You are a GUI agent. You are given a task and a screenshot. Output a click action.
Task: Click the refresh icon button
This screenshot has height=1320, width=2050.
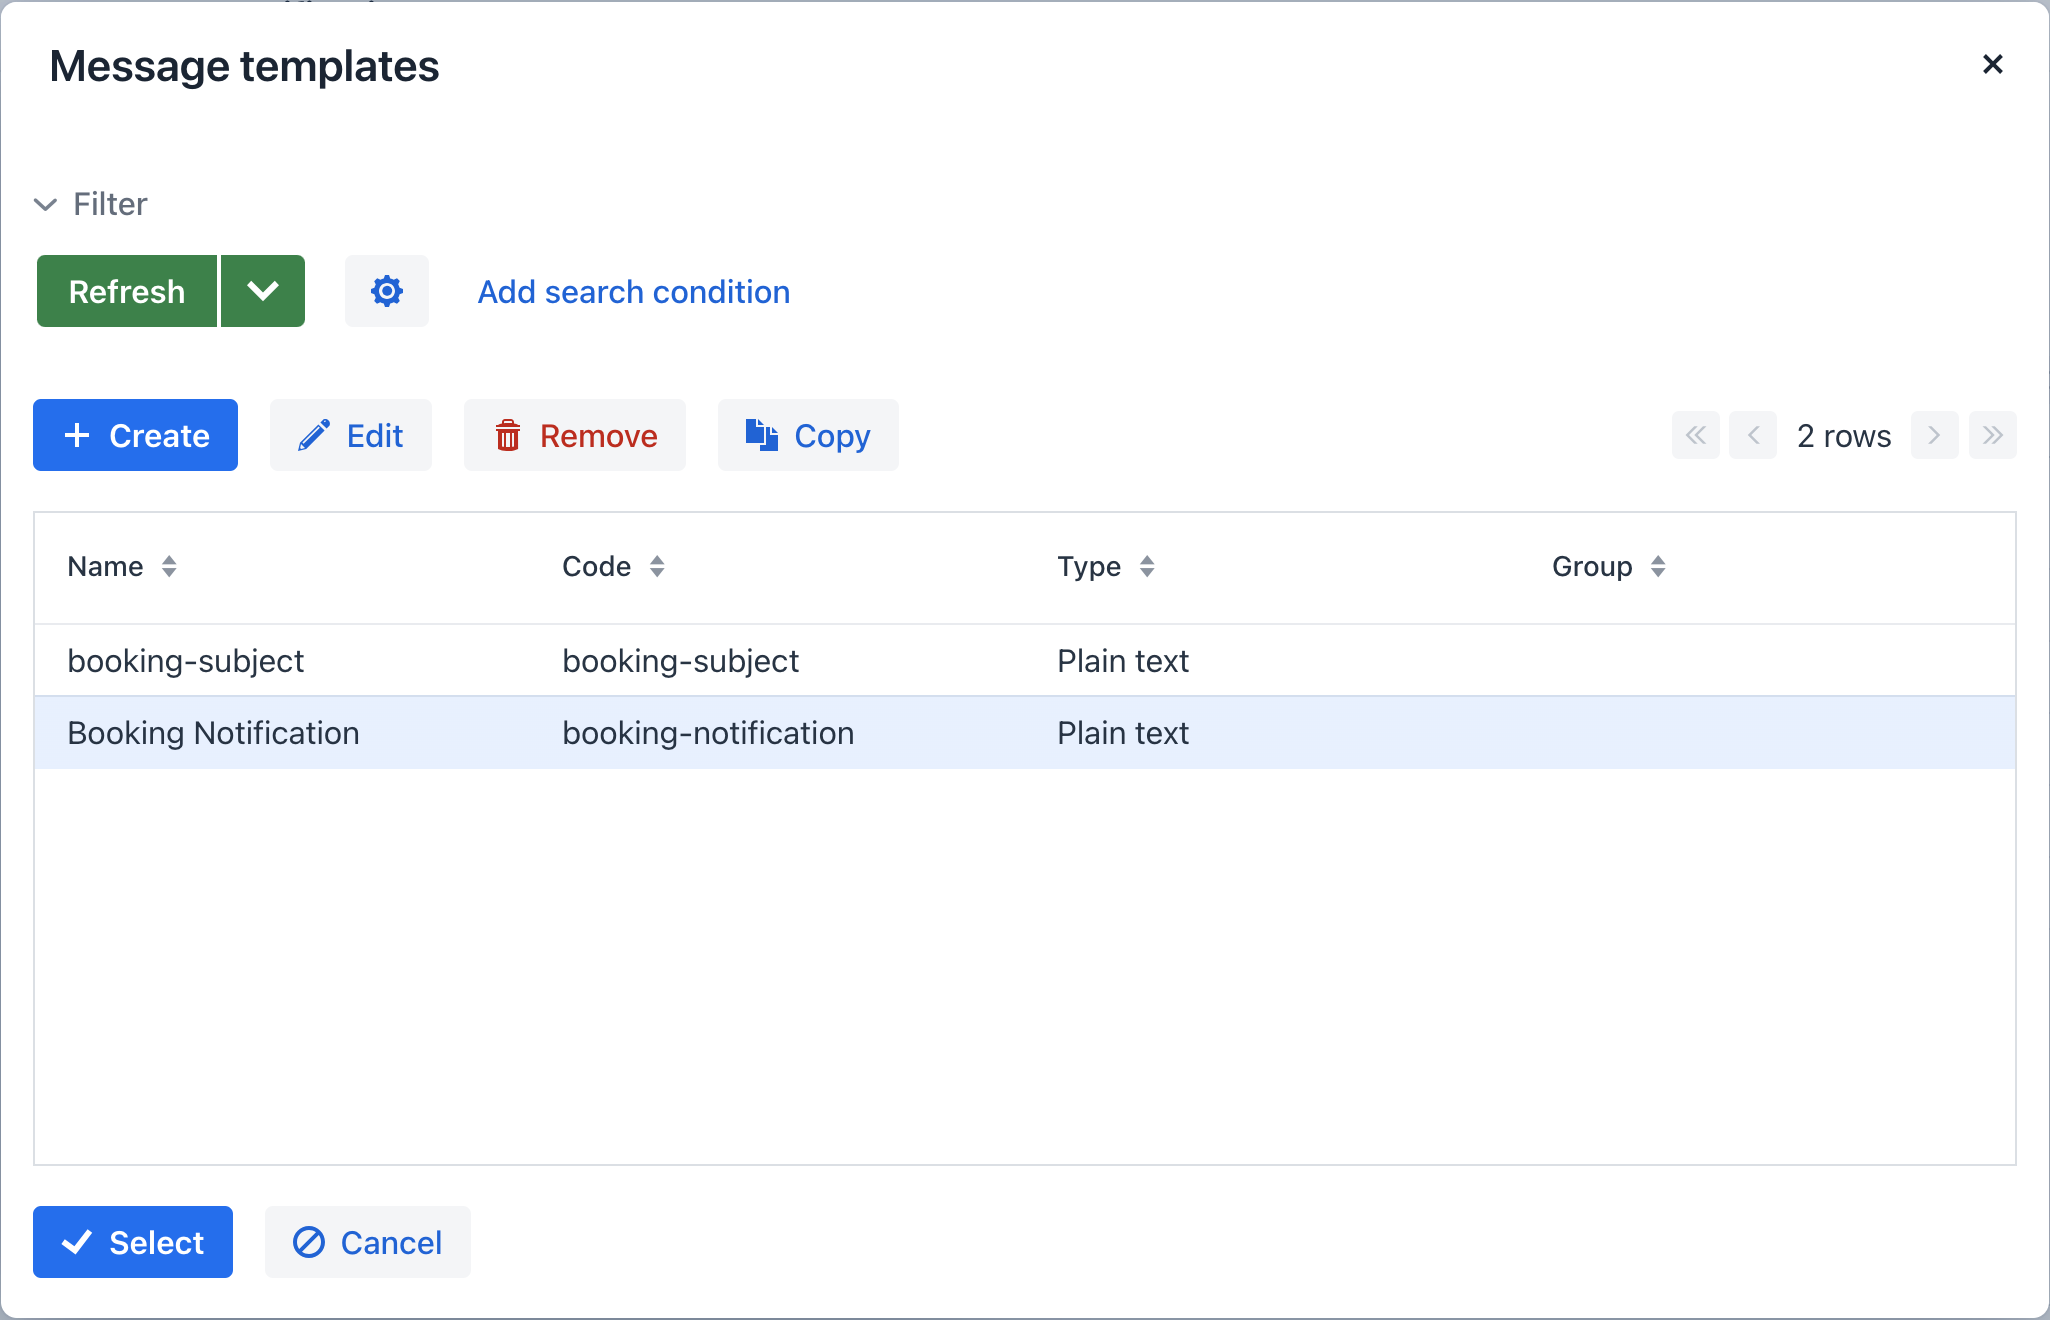pyautogui.click(x=127, y=290)
